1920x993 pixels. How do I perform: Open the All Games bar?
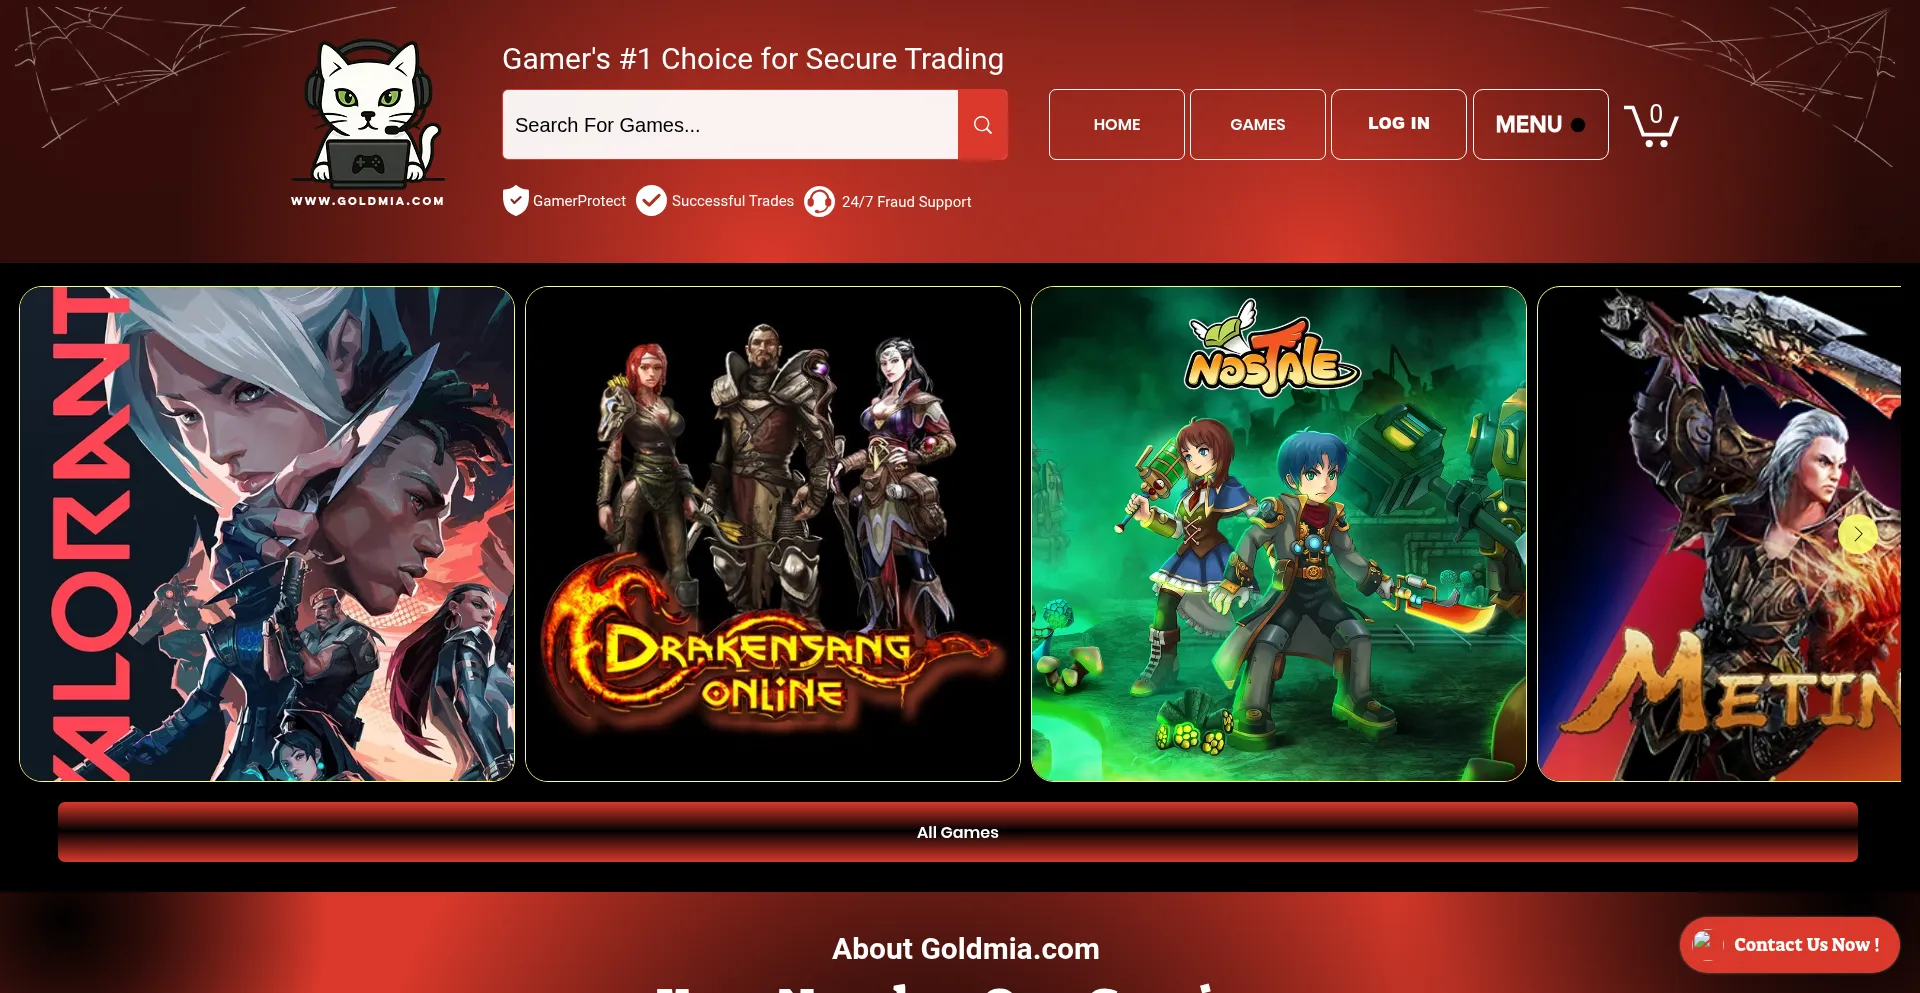(957, 832)
